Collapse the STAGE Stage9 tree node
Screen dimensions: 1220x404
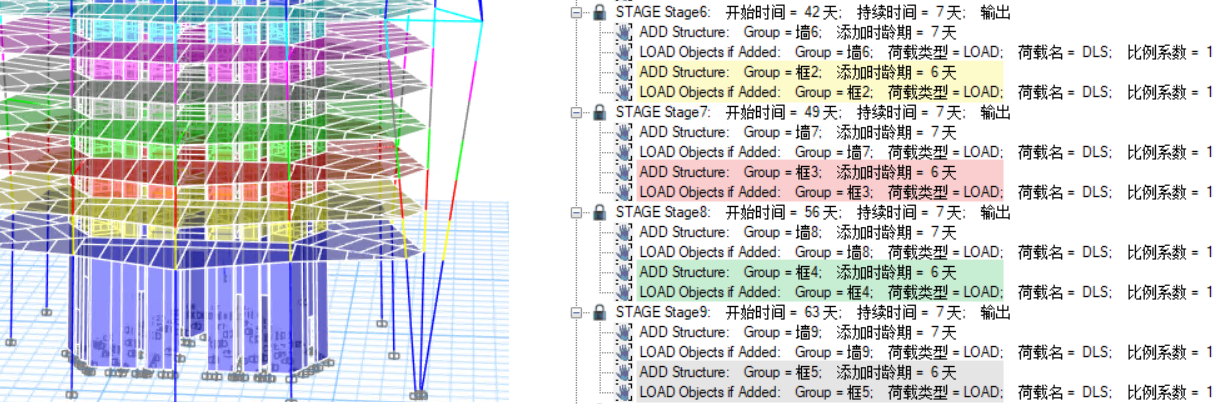[576, 313]
